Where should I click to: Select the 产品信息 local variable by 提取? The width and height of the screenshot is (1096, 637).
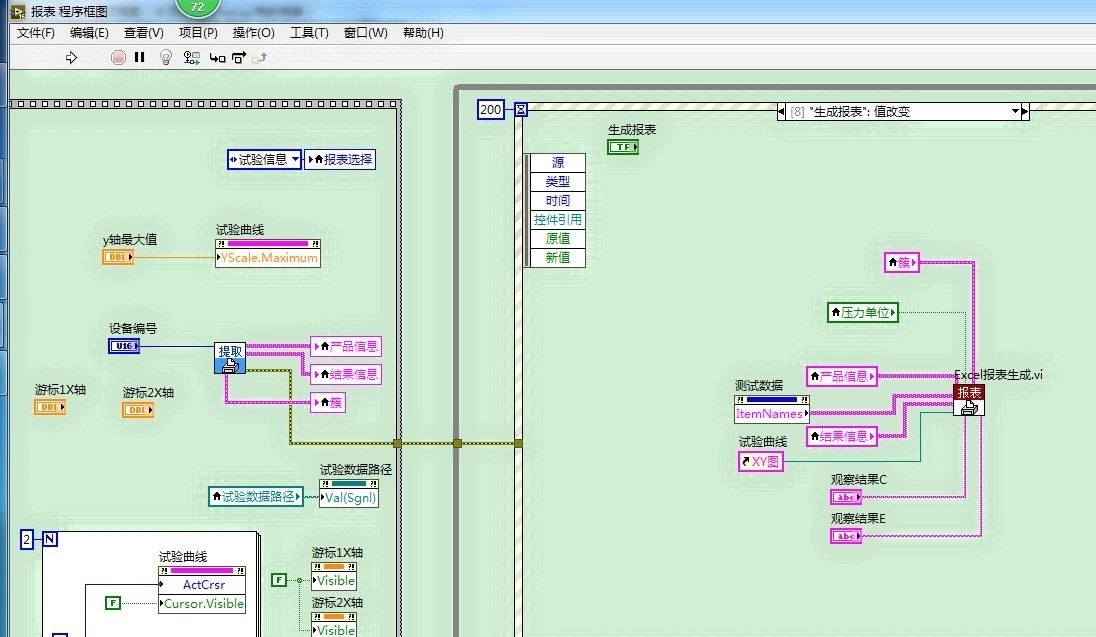click(x=346, y=346)
